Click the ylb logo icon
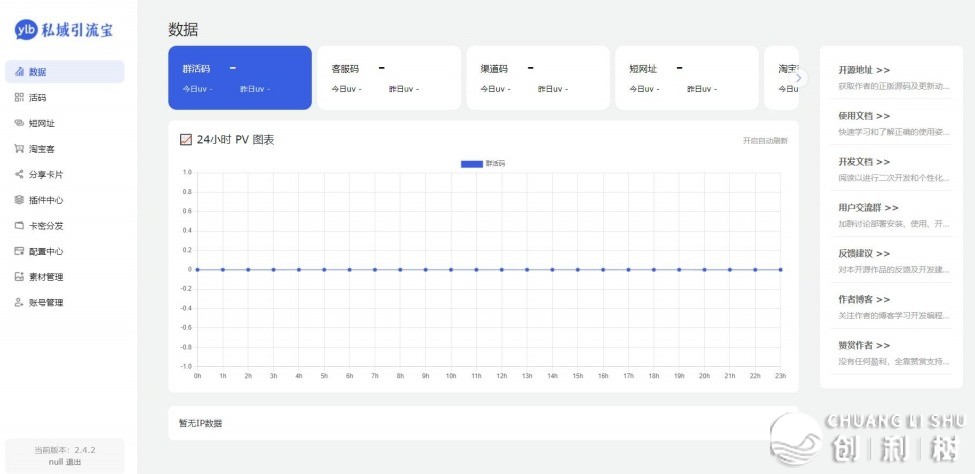This screenshot has height=474, width=975. pos(26,29)
